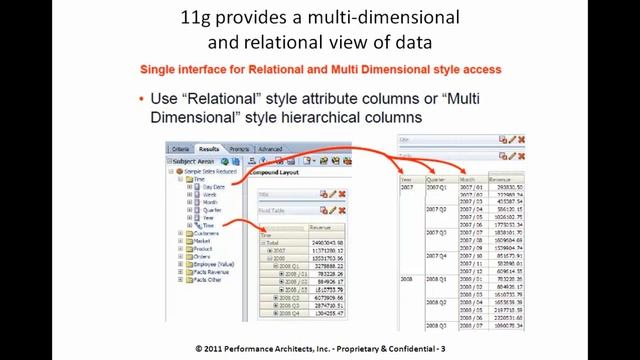Expand the Day Date column node

click(x=189, y=187)
